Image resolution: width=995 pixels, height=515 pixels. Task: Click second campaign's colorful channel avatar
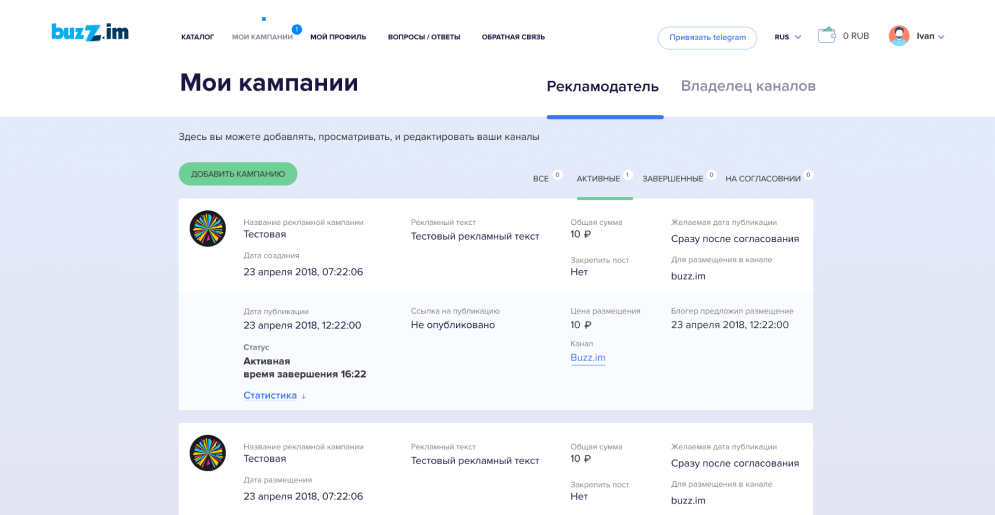pyautogui.click(x=208, y=453)
